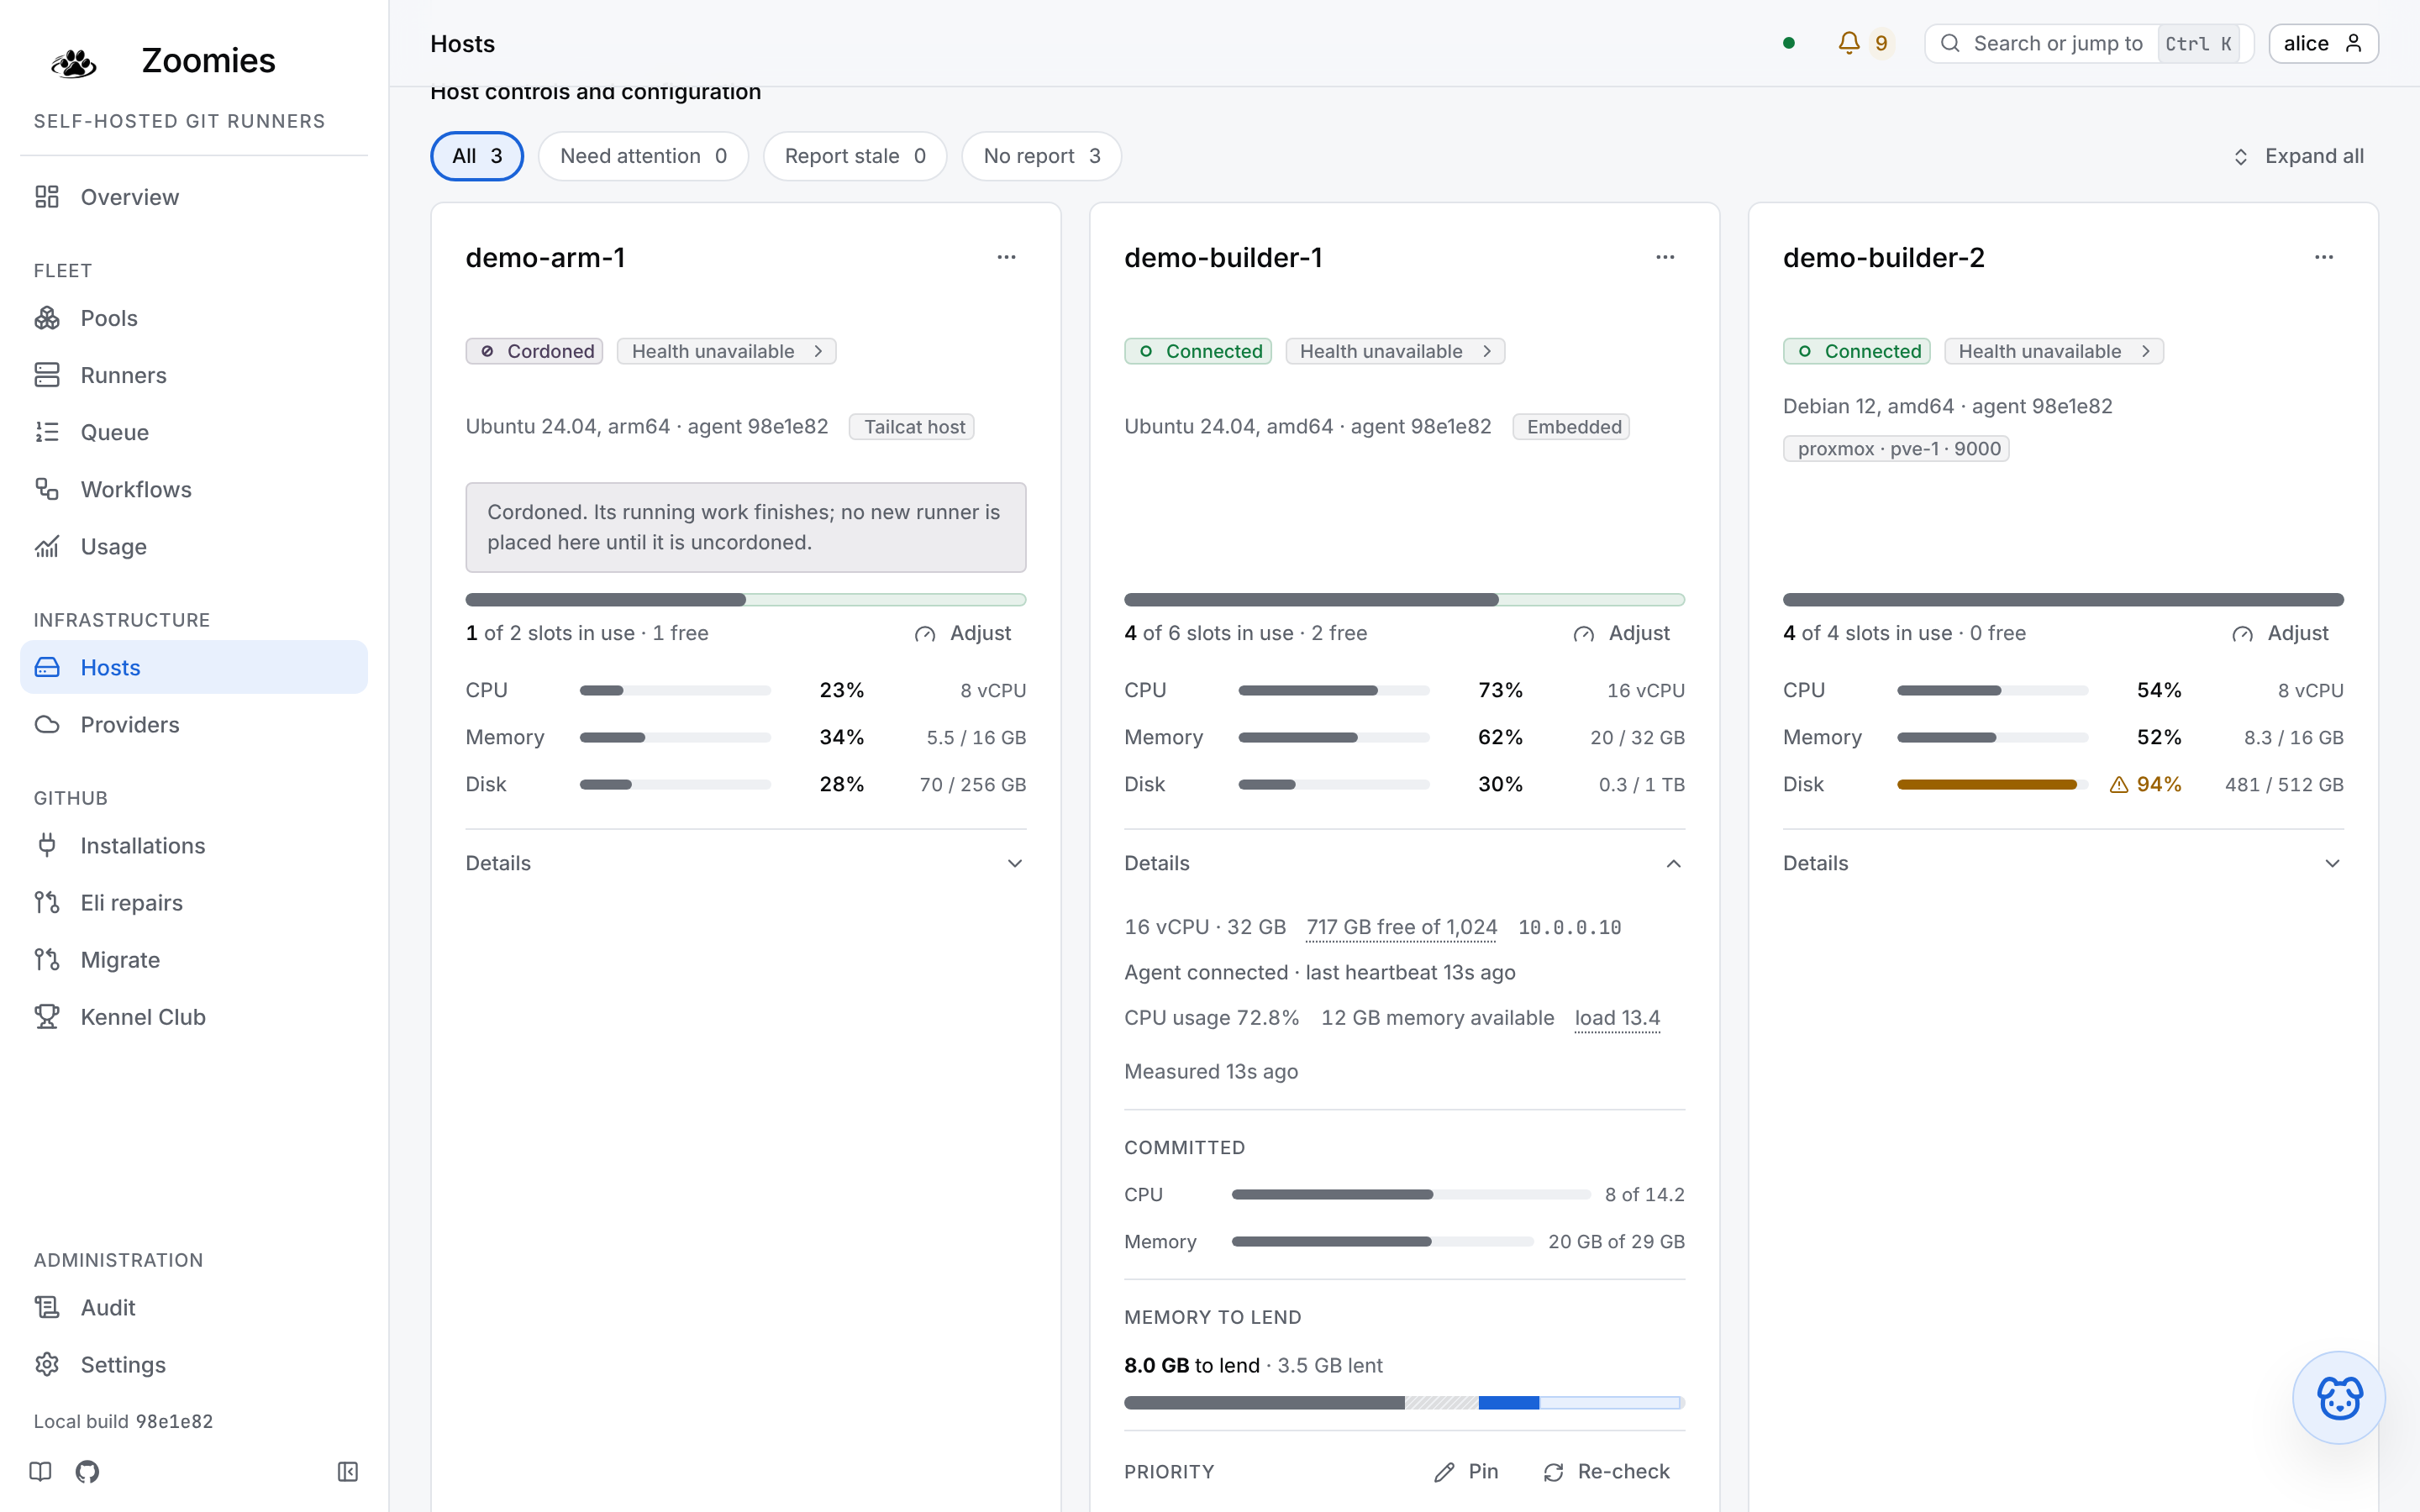Open the notifications bell

coord(1864,43)
